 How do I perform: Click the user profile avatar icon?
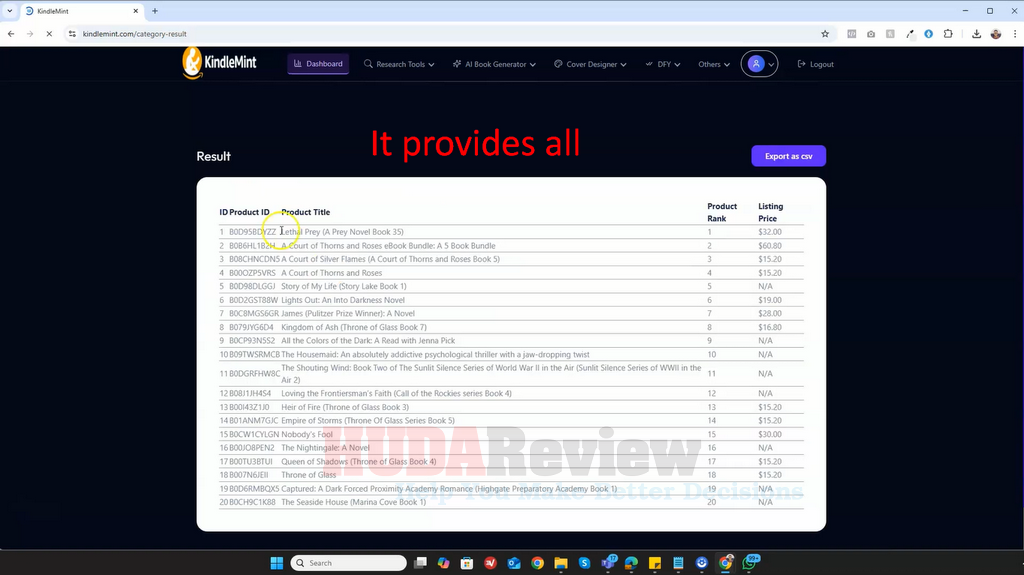point(757,64)
